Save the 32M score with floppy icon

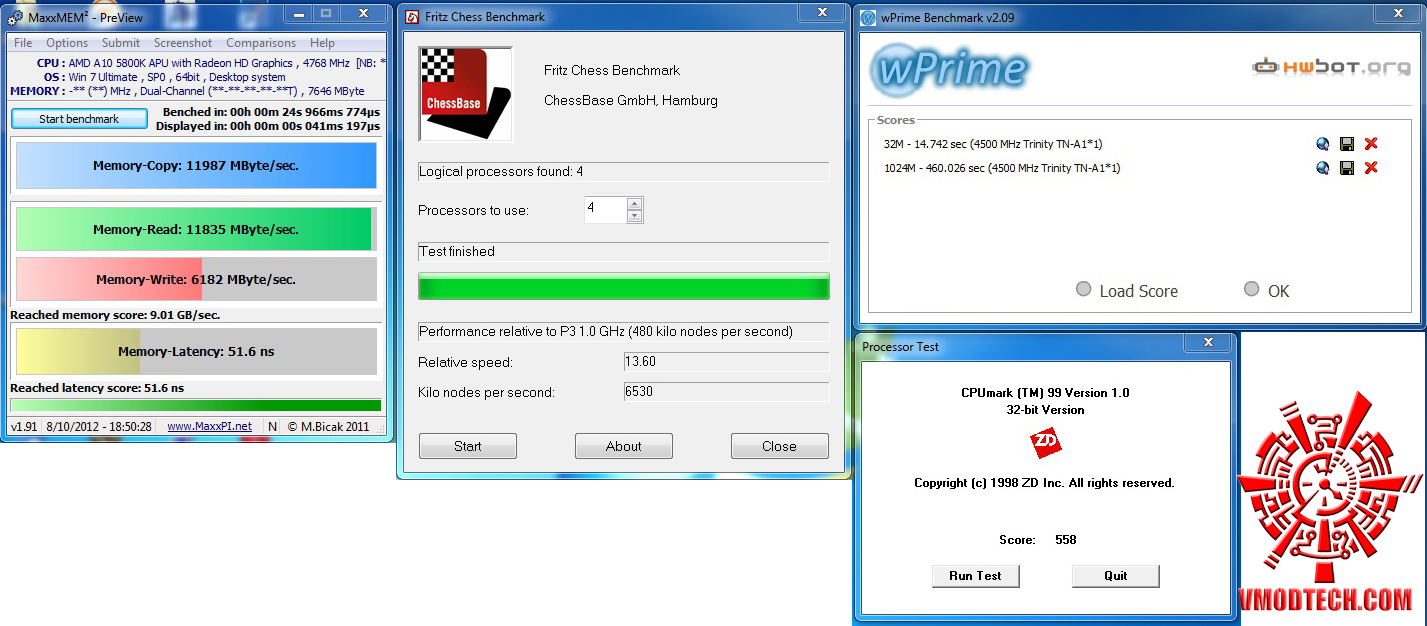coord(1347,144)
